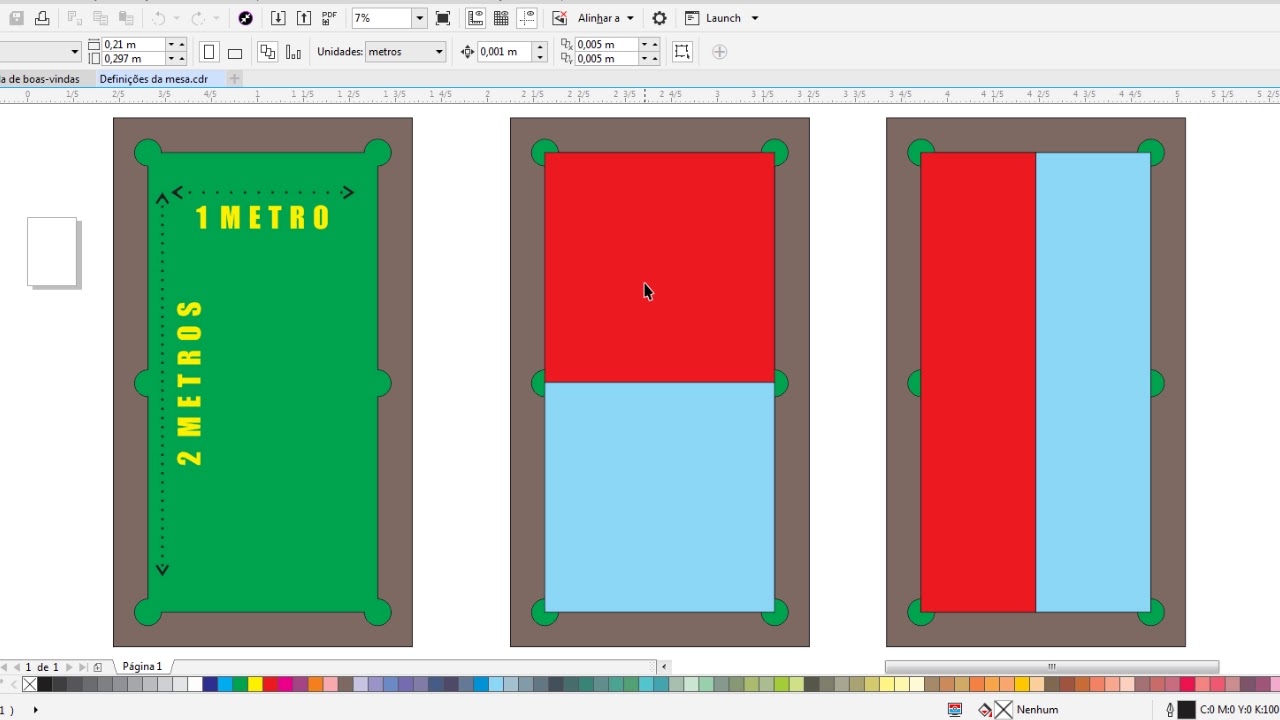Click the nudge distance field 0,001 m

tap(505, 52)
